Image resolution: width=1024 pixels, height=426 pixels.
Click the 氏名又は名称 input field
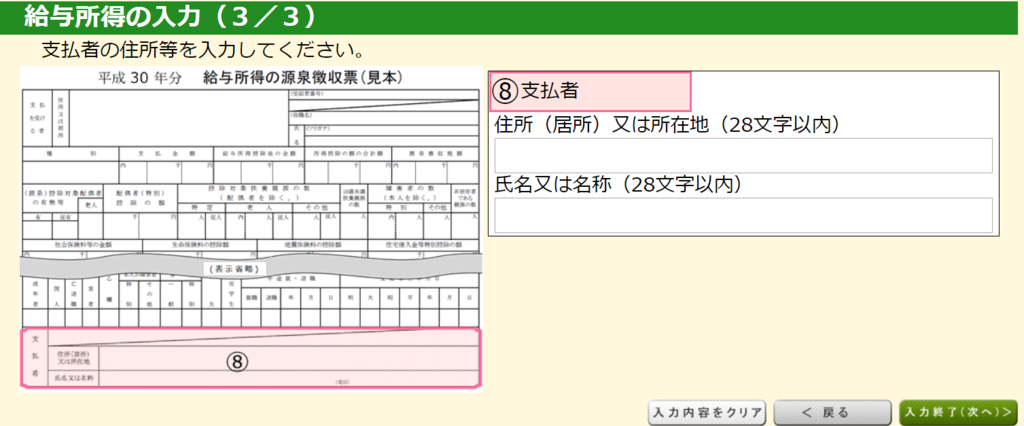pyautogui.click(x=743, y=215)
